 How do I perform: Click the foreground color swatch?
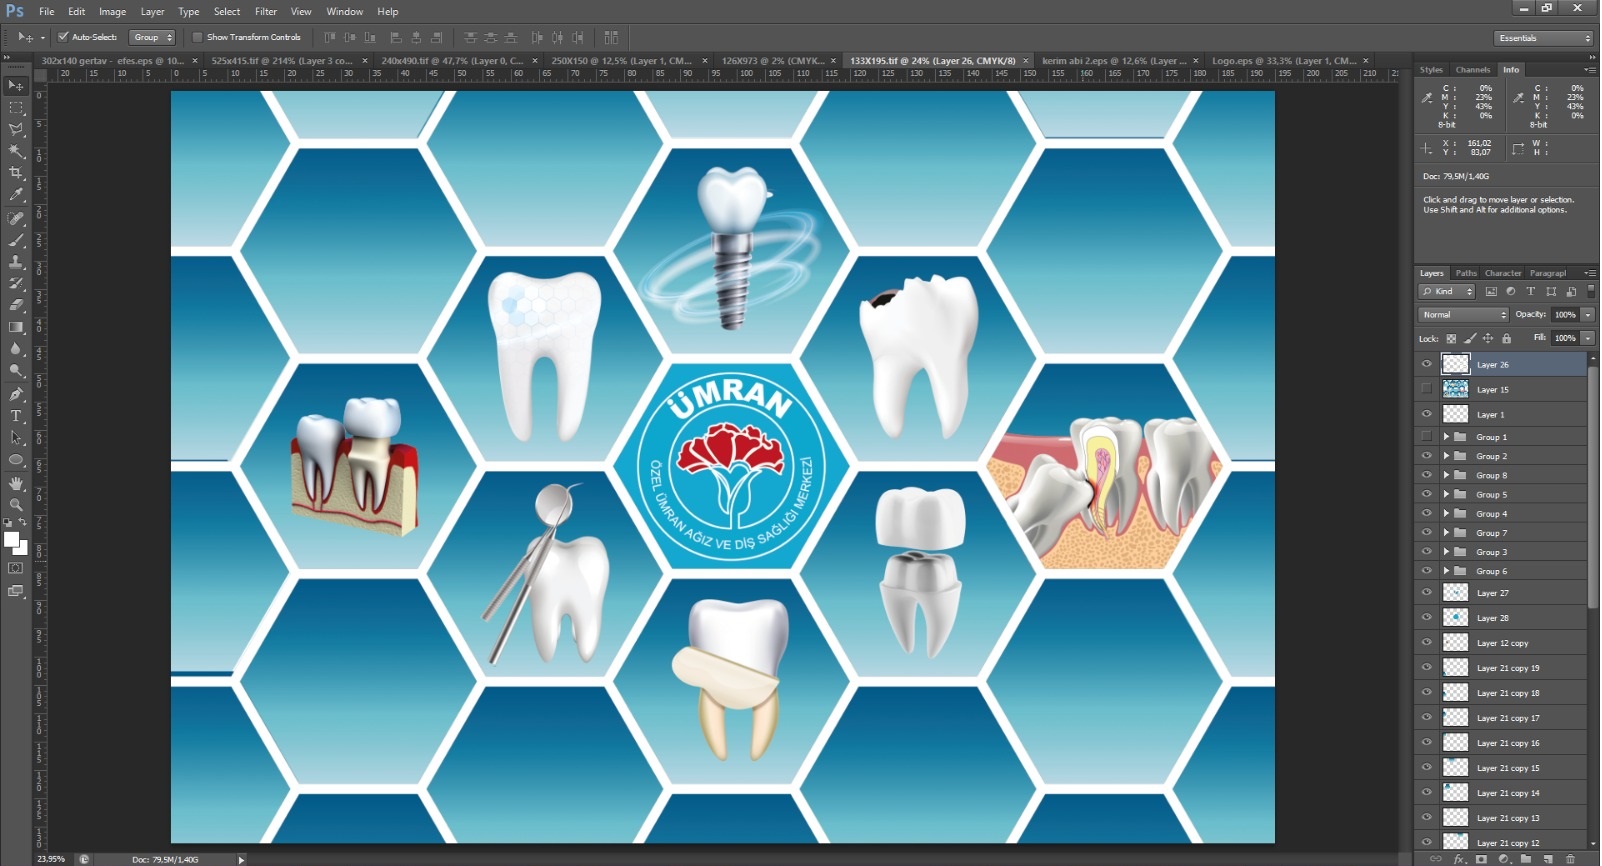point(11,540)
